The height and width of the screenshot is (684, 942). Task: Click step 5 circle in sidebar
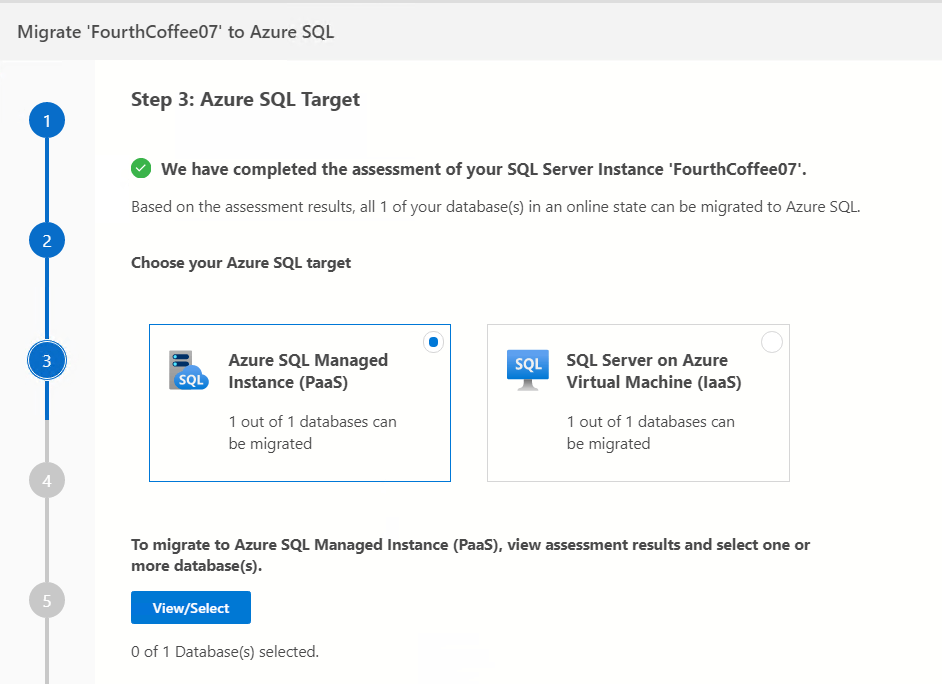47,600
